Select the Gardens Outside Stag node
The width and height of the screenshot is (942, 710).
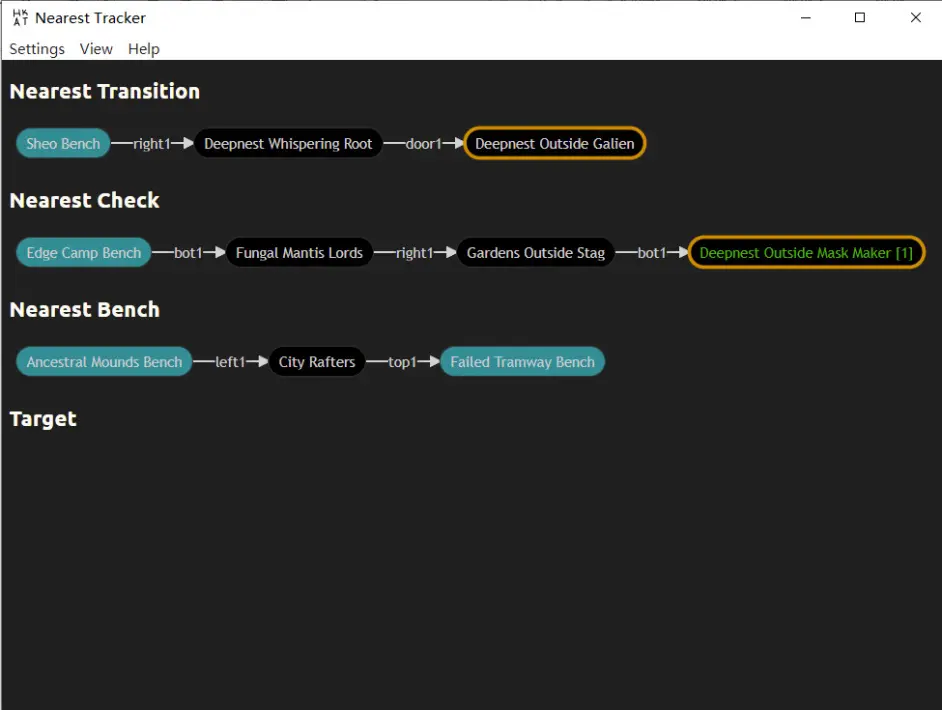[x=536, y=253]
